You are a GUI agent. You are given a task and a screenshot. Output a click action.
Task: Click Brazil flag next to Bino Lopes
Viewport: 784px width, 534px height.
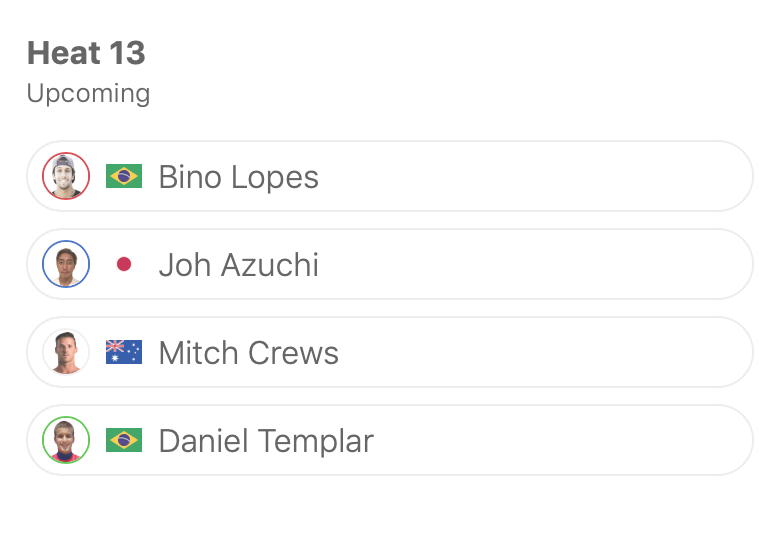124,177
